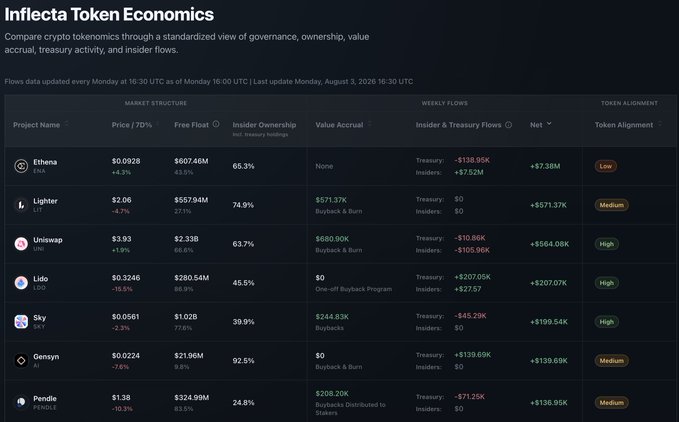
Task: Open the Pendle project name link
Action: click(45, 398)
